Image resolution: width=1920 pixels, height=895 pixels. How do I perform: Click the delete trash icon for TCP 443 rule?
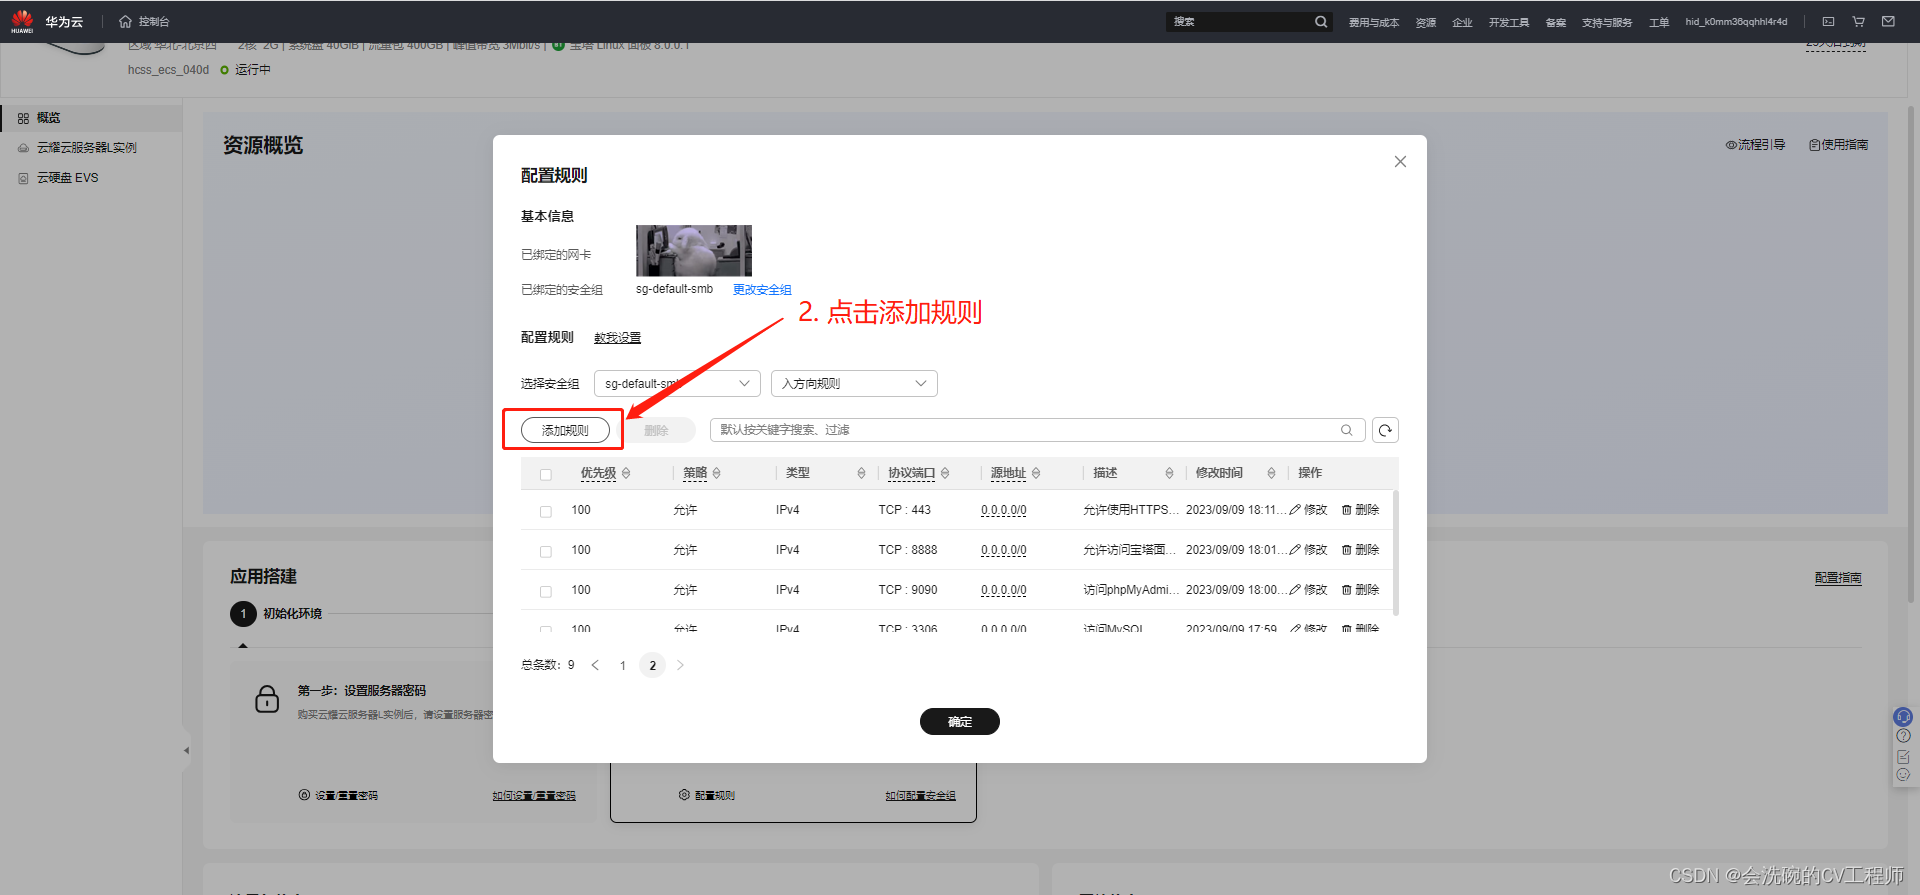1347,510
